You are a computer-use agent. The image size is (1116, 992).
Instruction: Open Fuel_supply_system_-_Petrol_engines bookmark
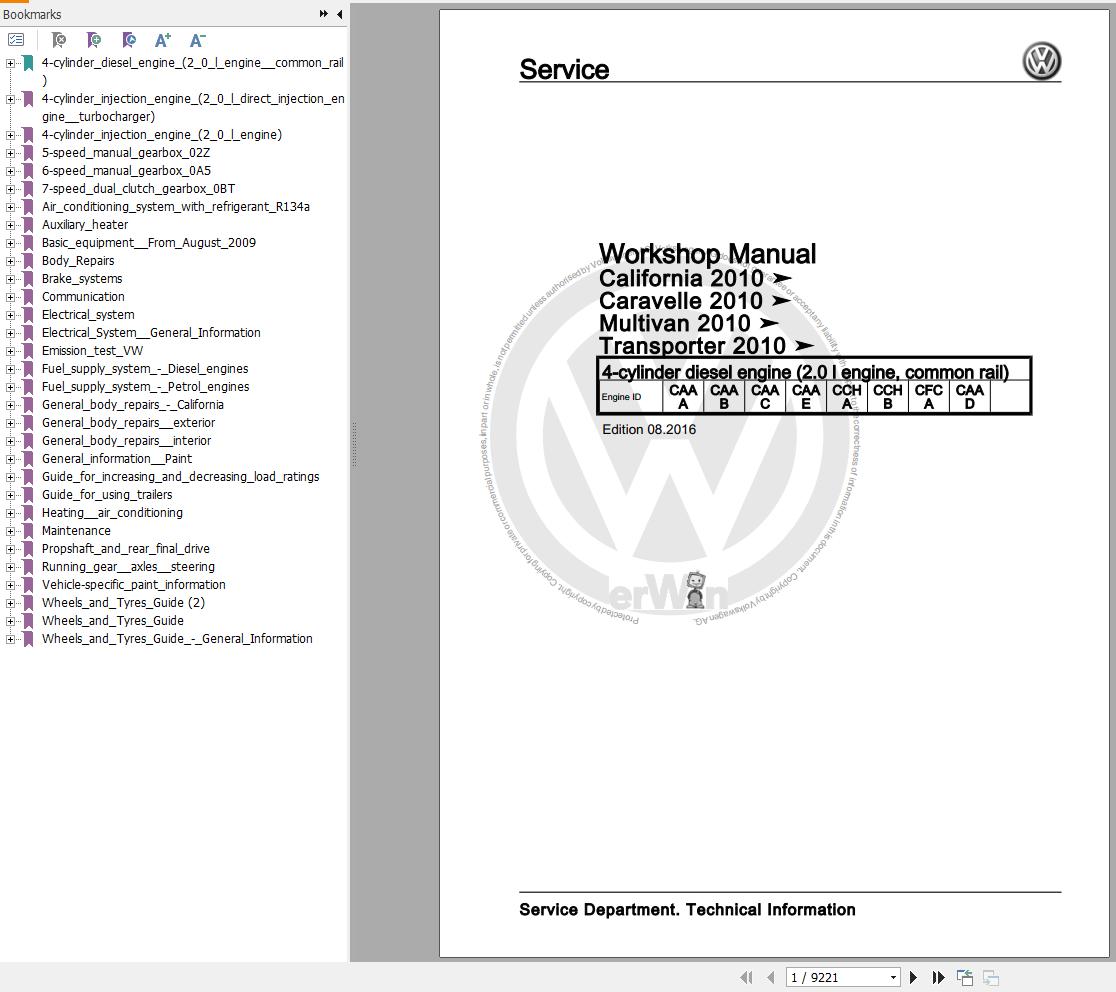click(145, 386)
